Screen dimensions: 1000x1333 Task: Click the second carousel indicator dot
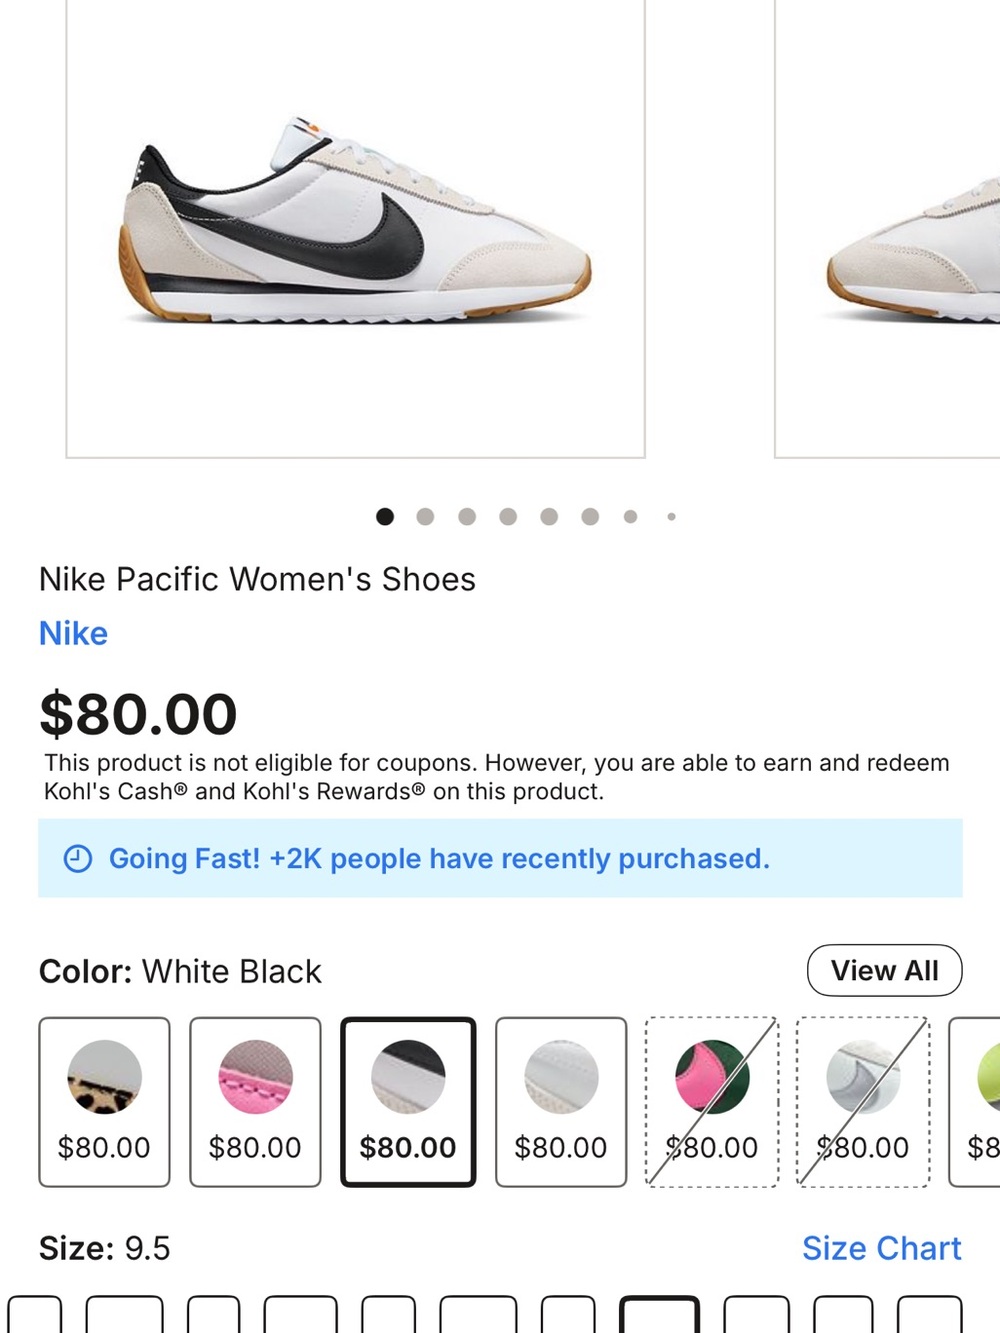pos(426,516)
